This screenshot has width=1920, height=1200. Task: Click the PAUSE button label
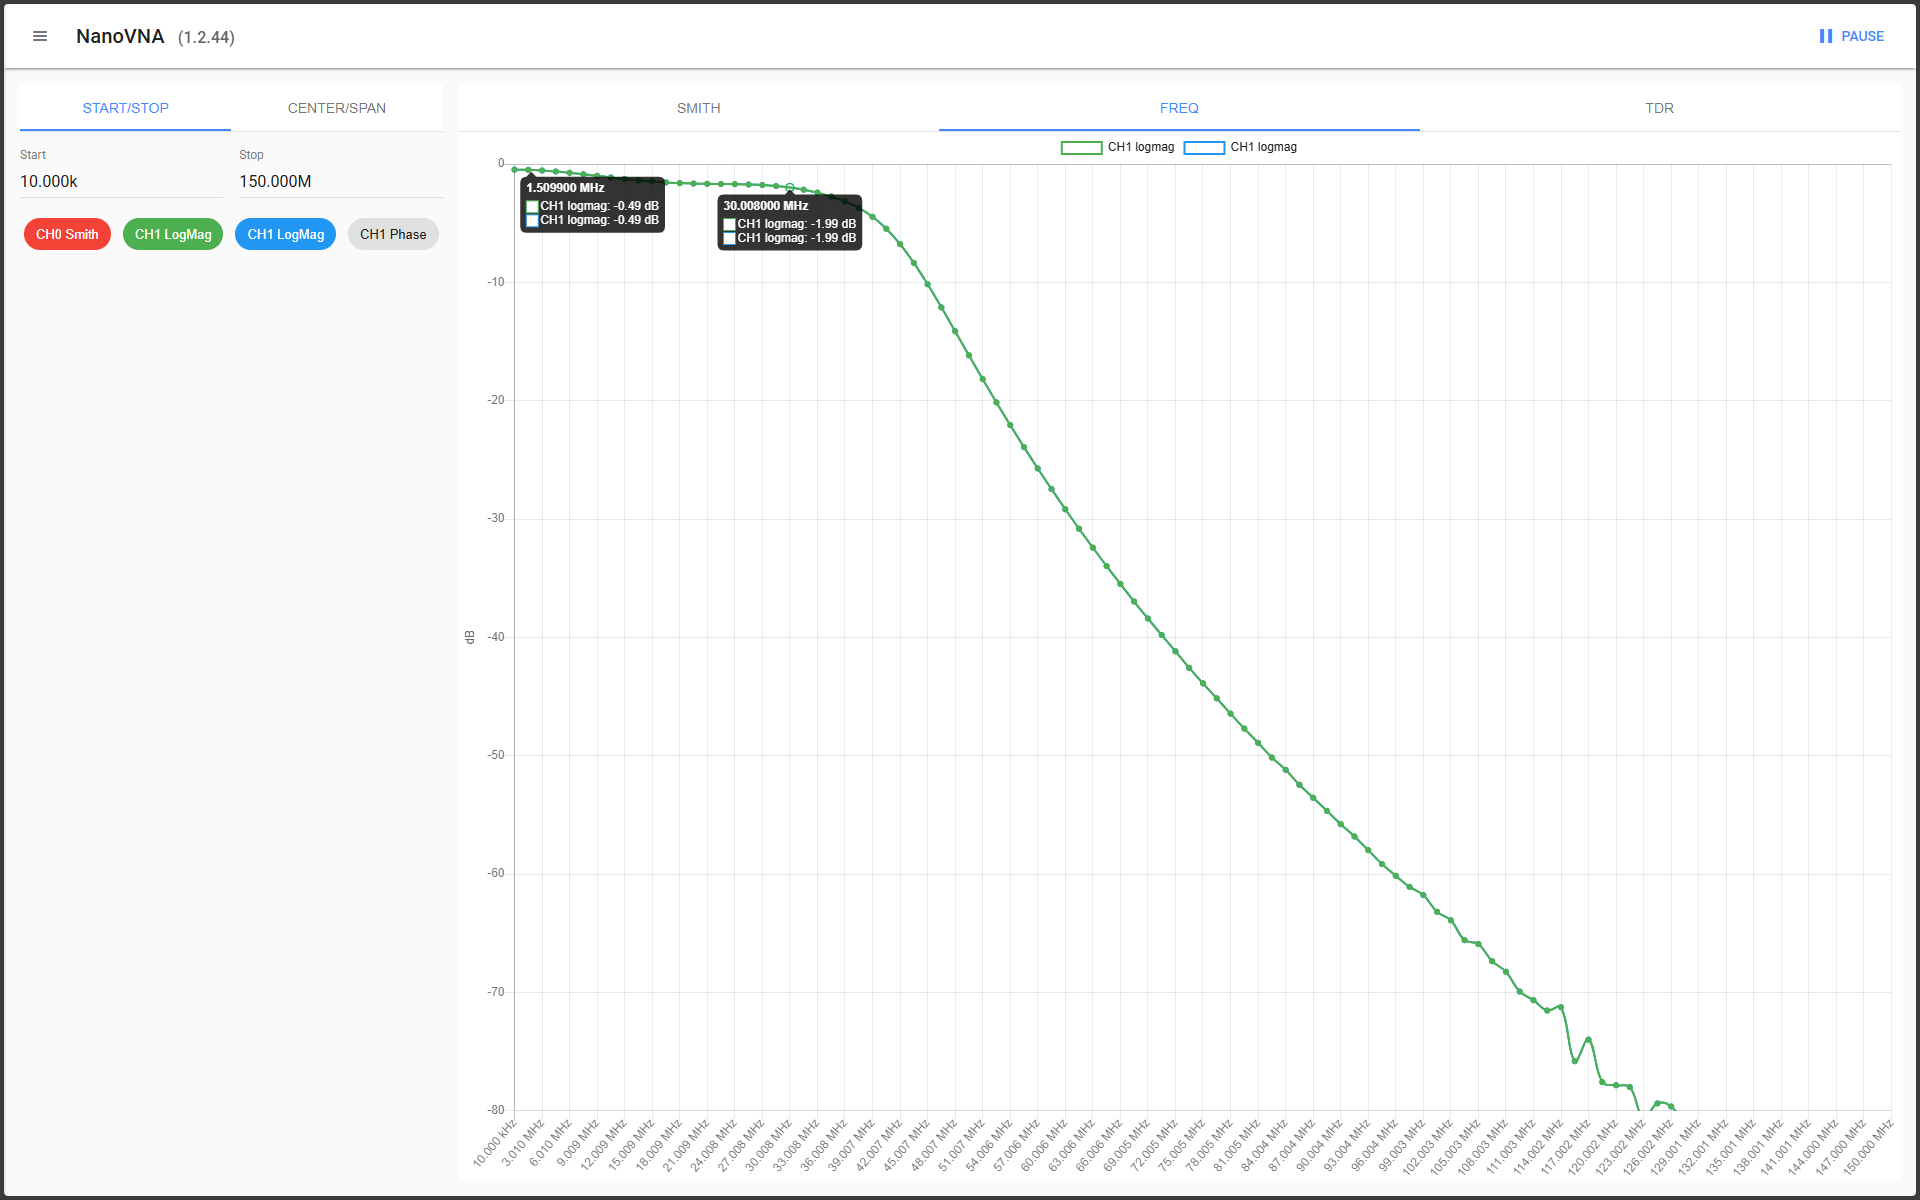click(1862, 36)
